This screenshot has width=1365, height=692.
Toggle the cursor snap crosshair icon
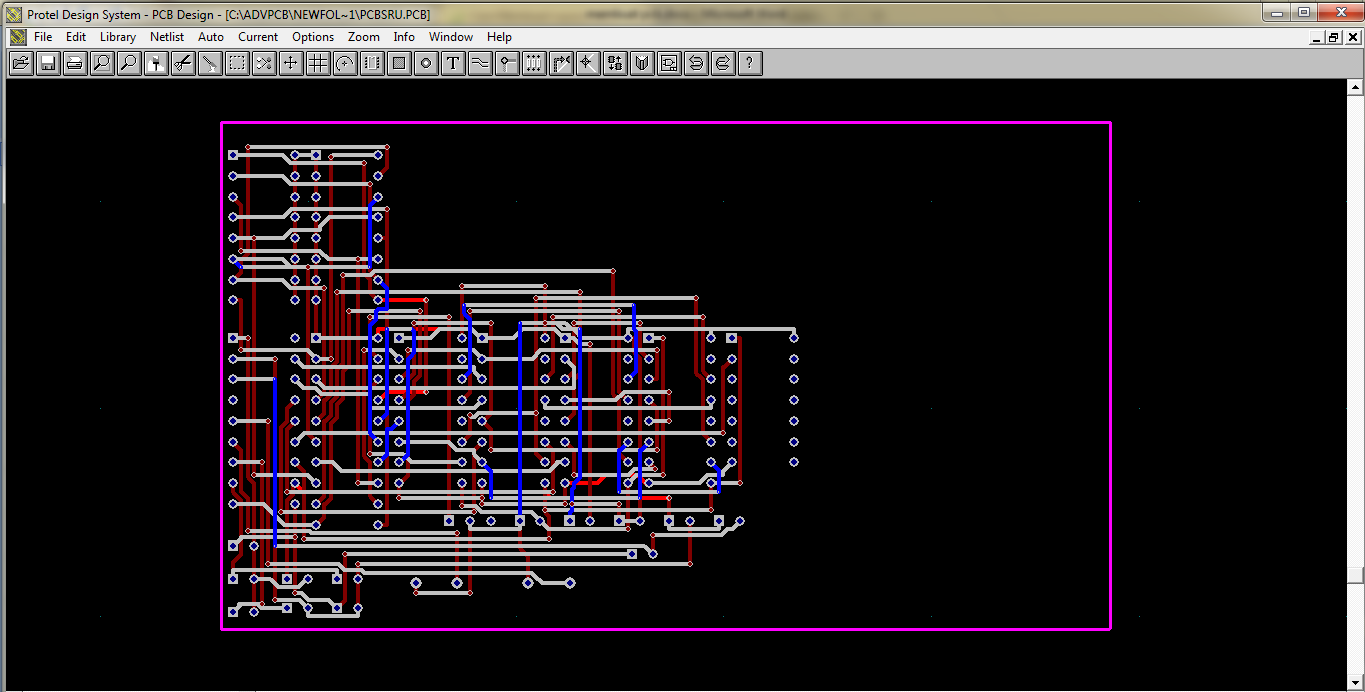(587, 62)
